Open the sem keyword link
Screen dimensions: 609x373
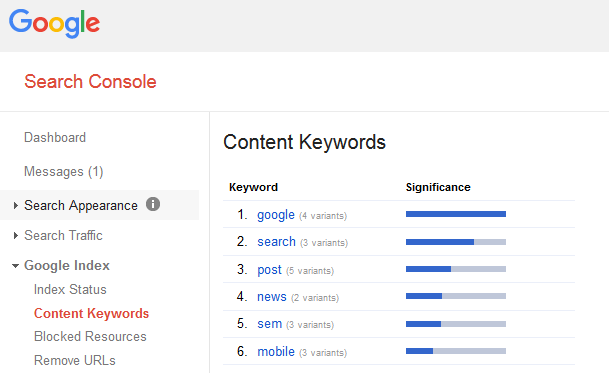coord(270,324)
